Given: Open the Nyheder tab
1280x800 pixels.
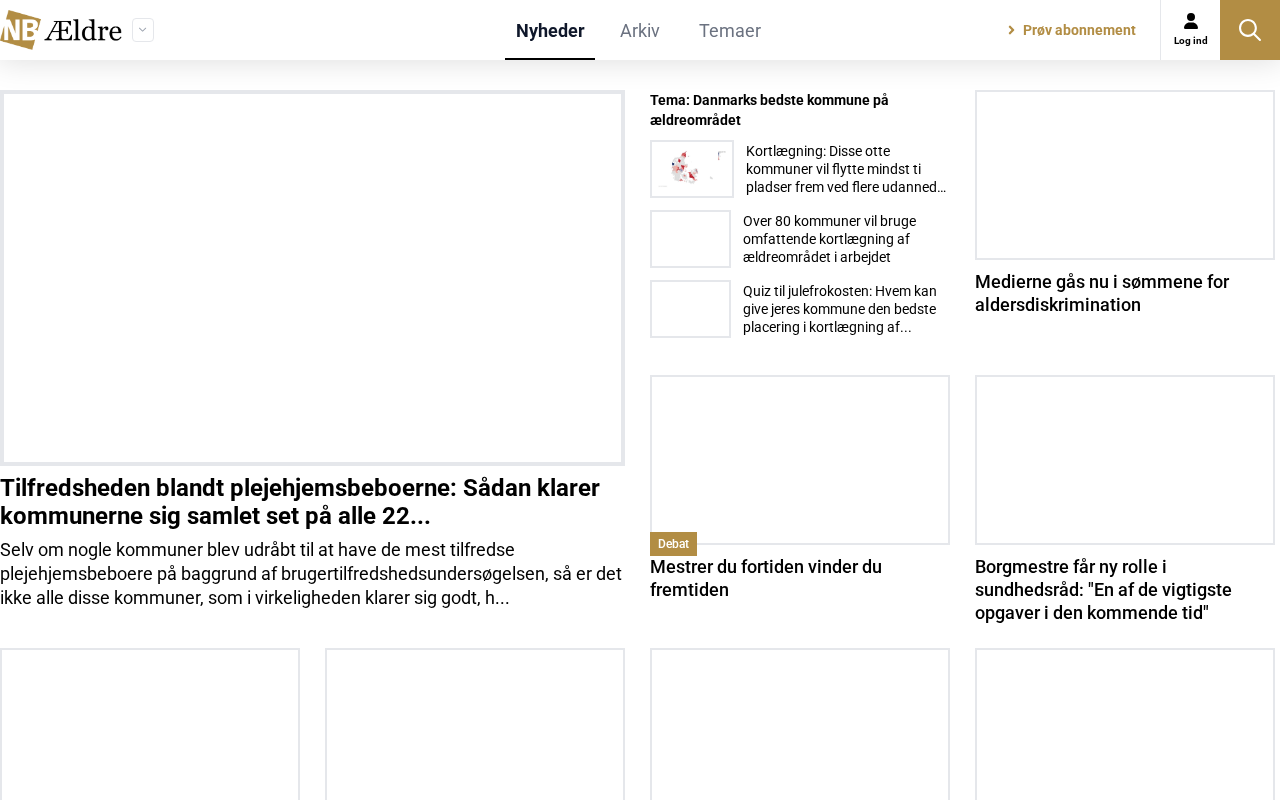Looking at the screenshot, I should pos(550,31).
